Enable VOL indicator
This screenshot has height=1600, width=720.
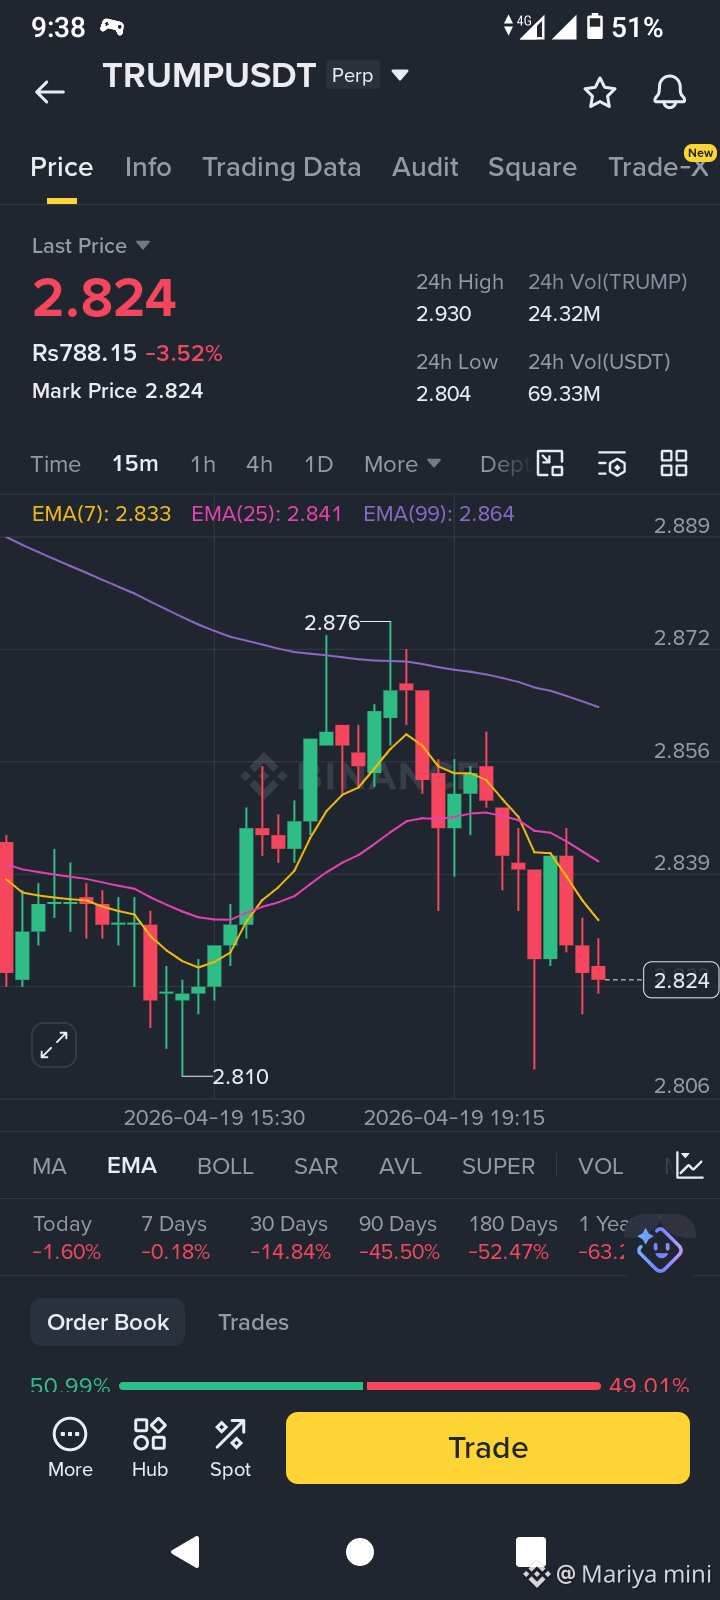click(601, 1166)
